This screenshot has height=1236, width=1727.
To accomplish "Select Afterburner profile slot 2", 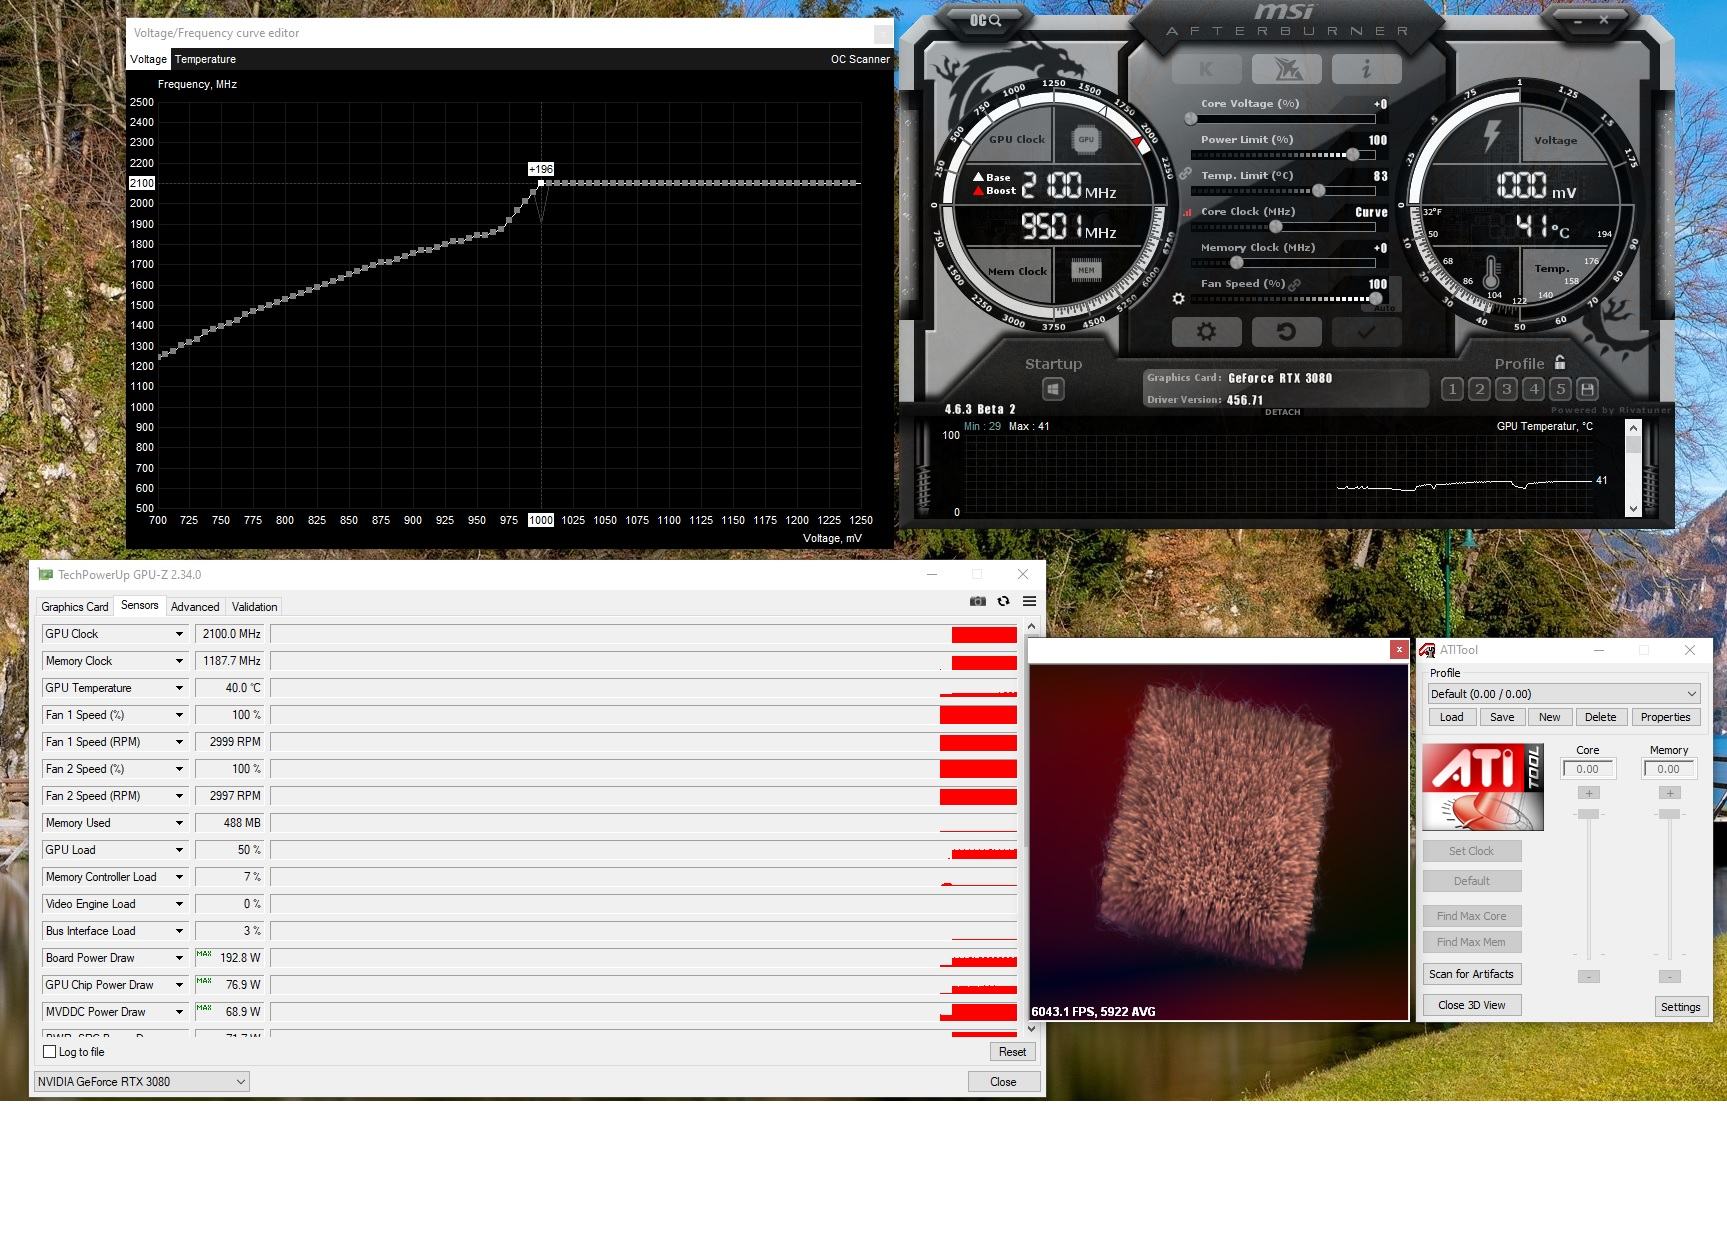I will (x=1479, y=389).
